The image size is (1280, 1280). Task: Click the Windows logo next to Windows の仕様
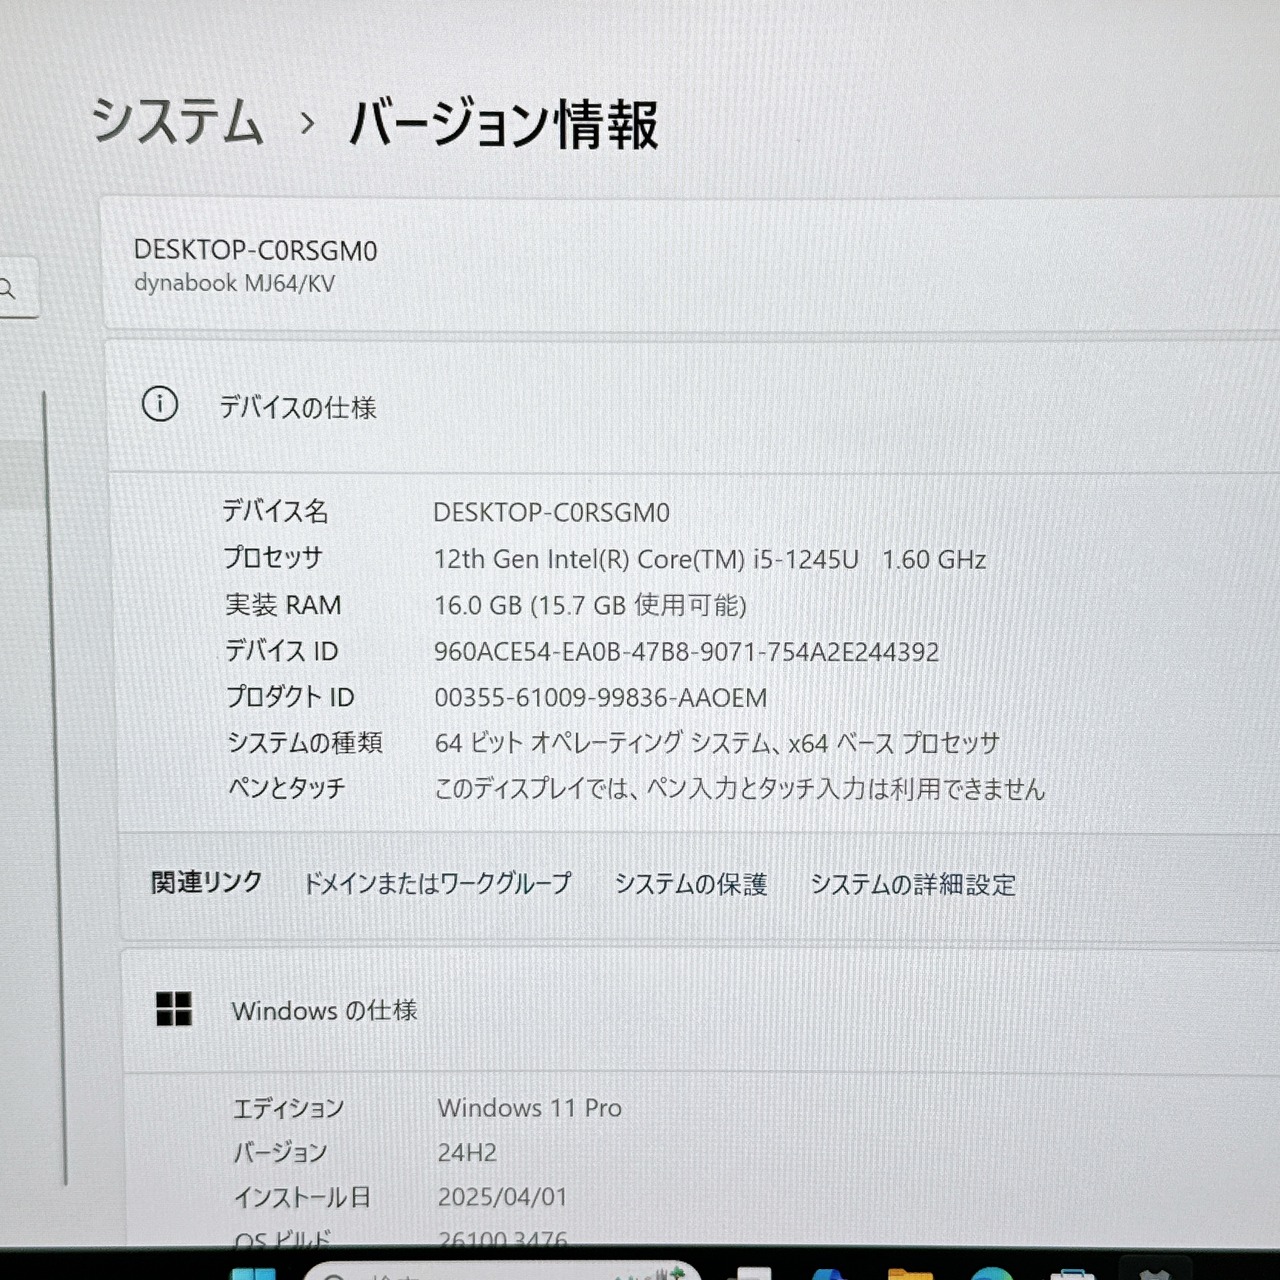point(175,1011)
